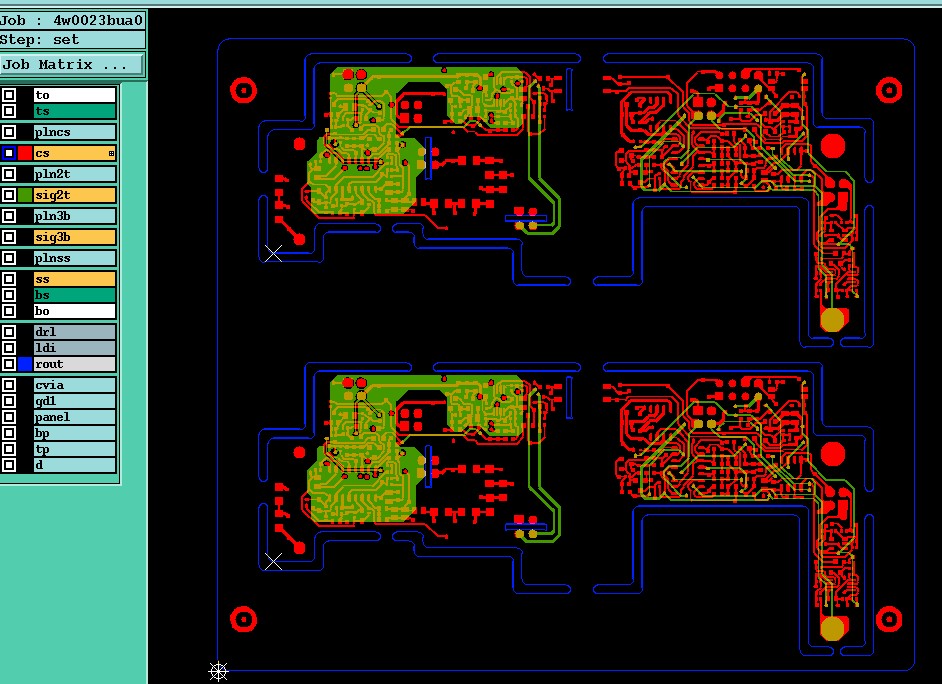The height and width of the screenshot is (684, 942).
Task: Click the bottom-left red tooling hole target
Action: (x=243, y=619)
